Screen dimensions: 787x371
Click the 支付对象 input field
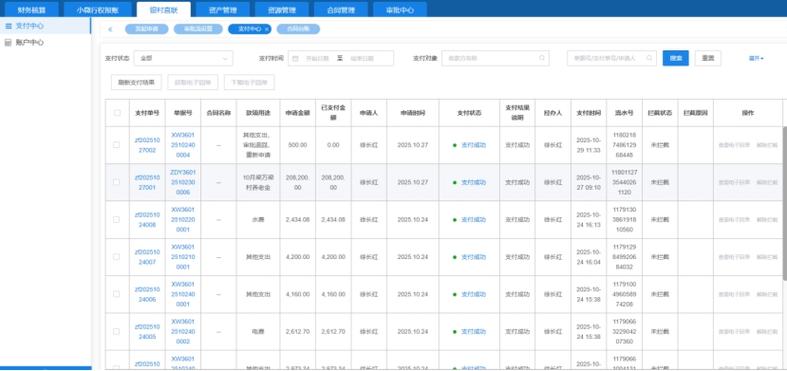click(x=495, y=58)
